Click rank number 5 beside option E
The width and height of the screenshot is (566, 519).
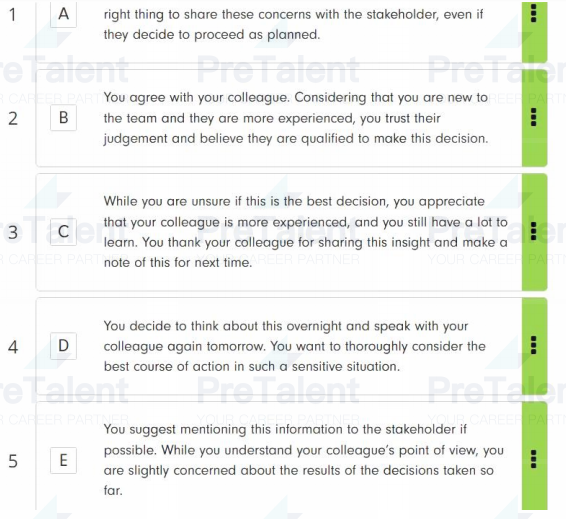pyautogui.click(x=13, y=461)
